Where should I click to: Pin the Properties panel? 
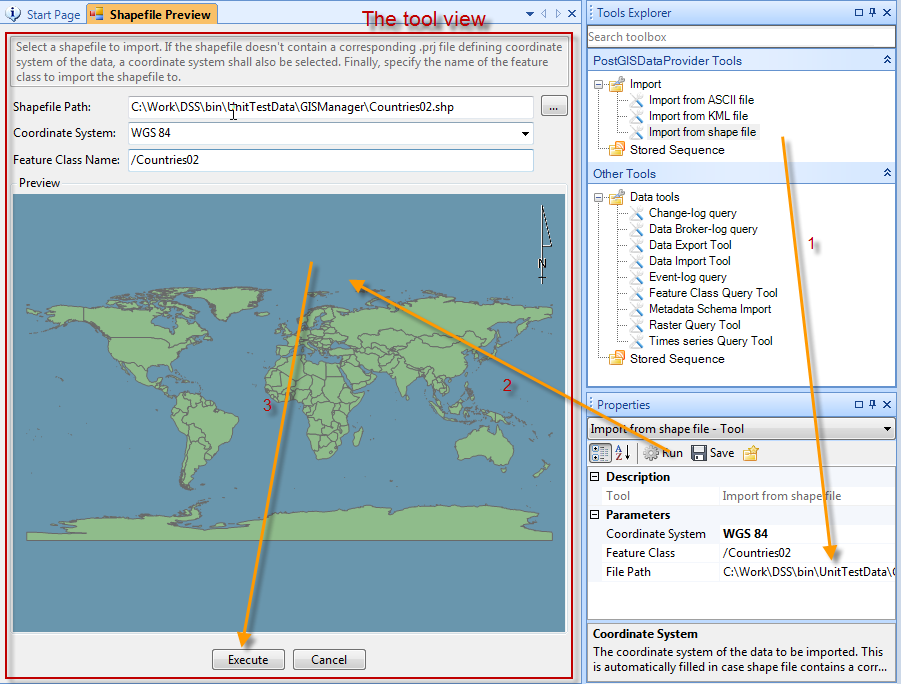click(873, 405)
